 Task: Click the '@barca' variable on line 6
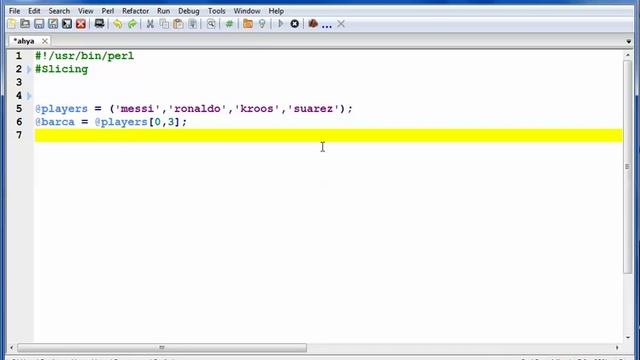click(x=55, y=122)
